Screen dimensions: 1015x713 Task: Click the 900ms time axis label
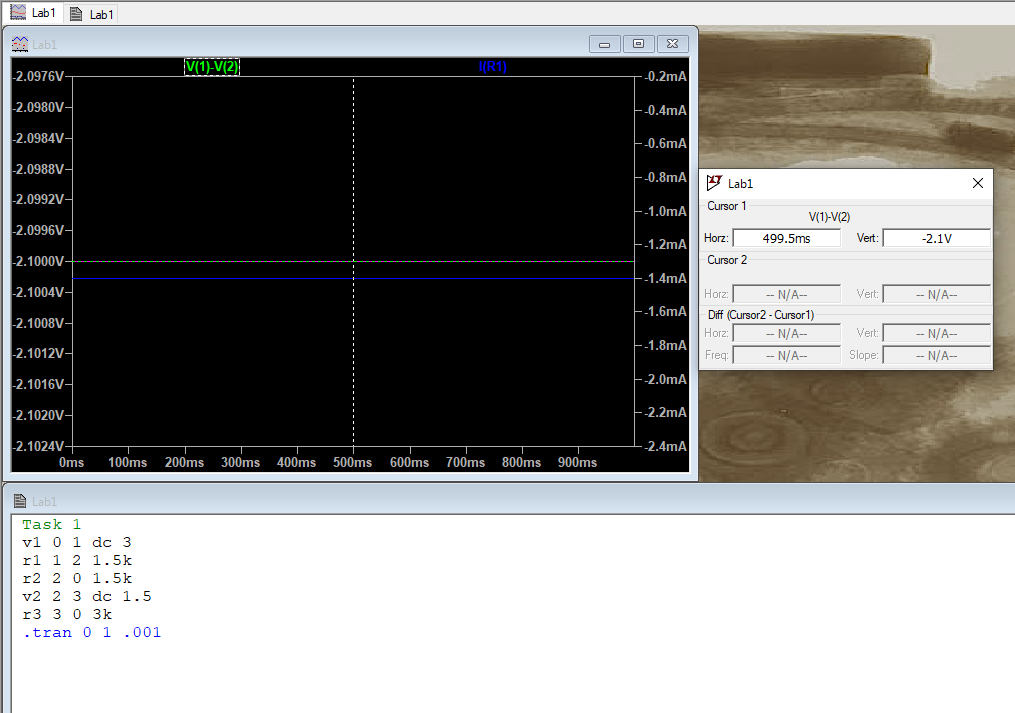(x=577, y=462)
